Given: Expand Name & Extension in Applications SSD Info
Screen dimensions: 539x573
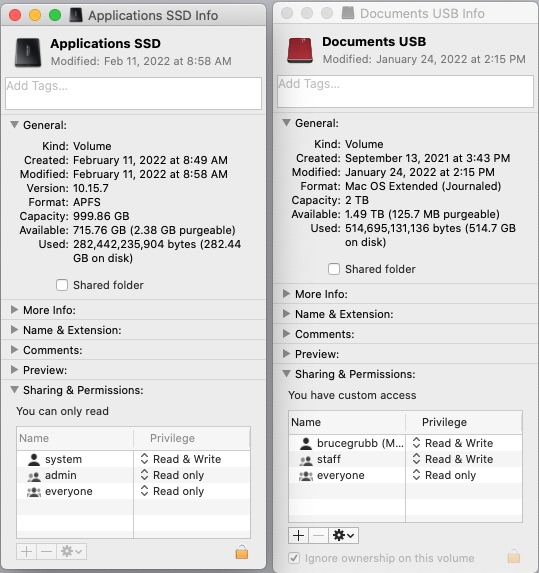Looking at the screenshot, I should pyautogui.click(x=14, y=330).
